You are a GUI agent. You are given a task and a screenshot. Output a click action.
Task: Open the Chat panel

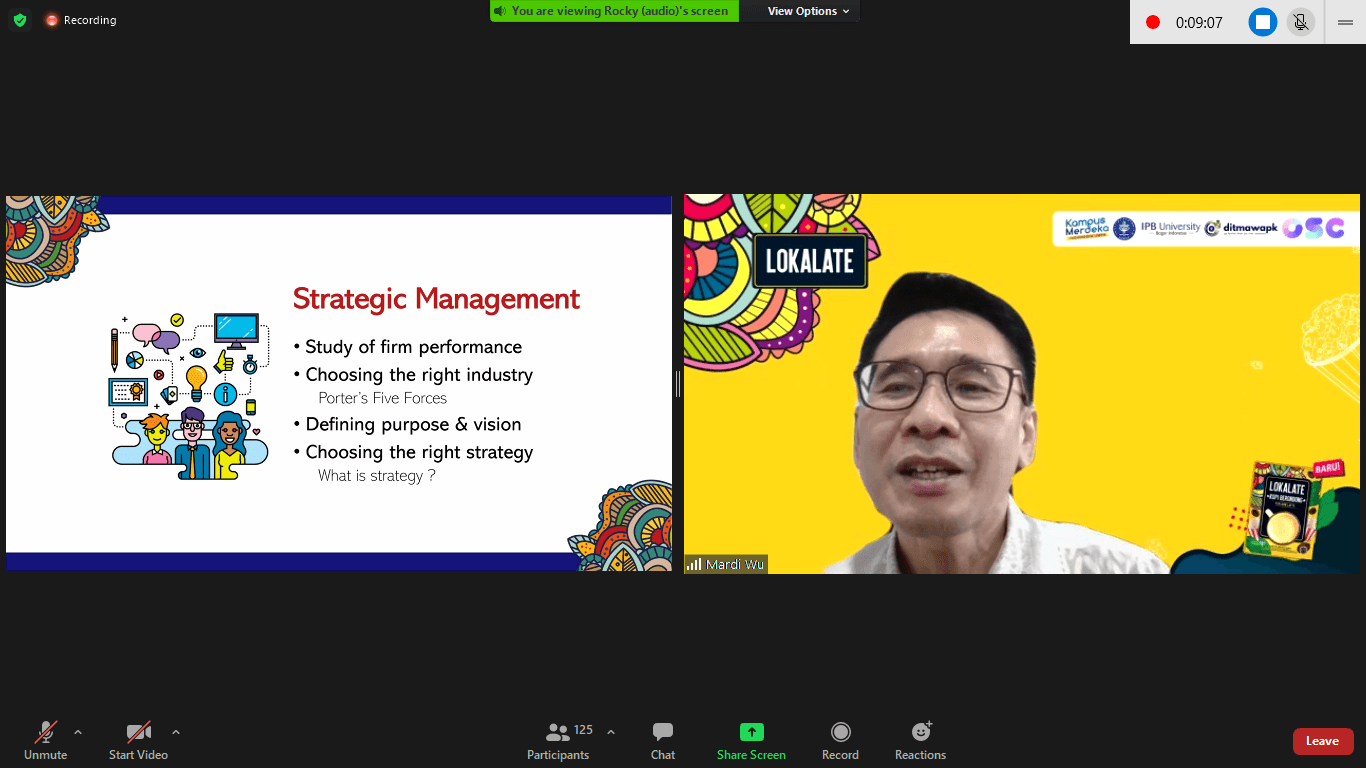[663, 740]
